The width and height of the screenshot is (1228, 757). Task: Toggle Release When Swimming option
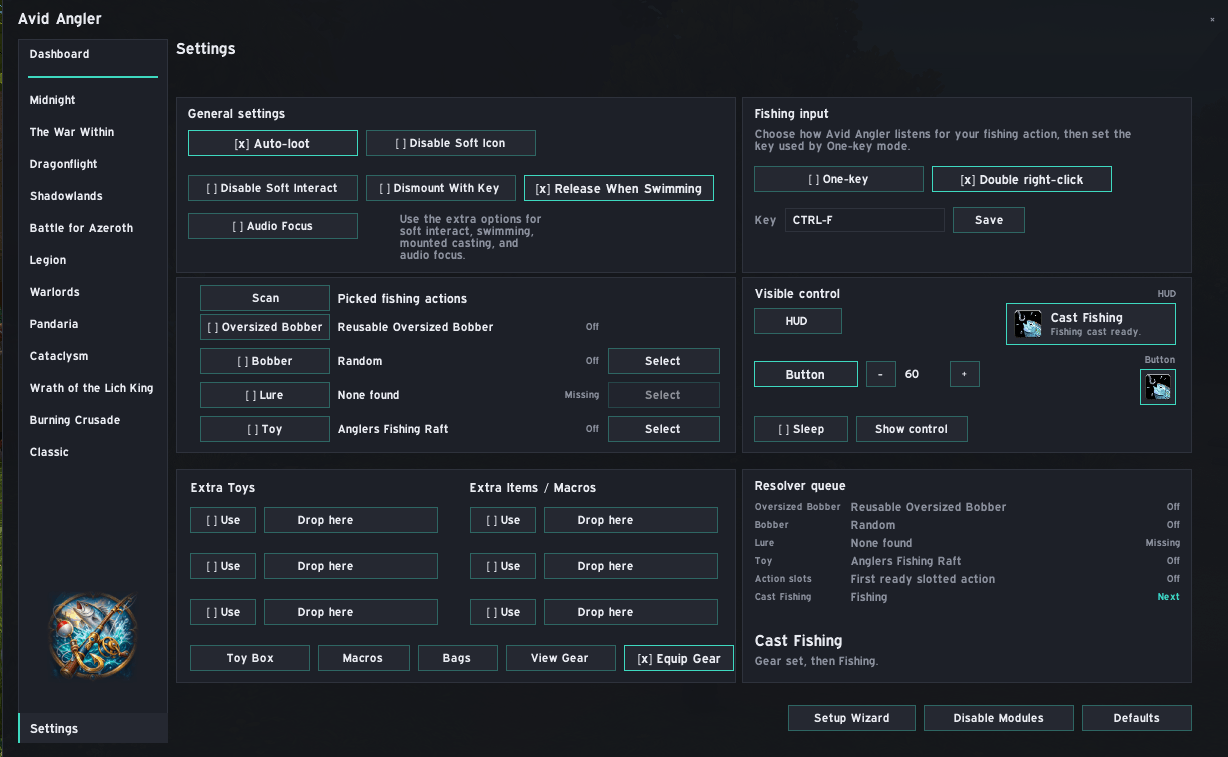619,188
